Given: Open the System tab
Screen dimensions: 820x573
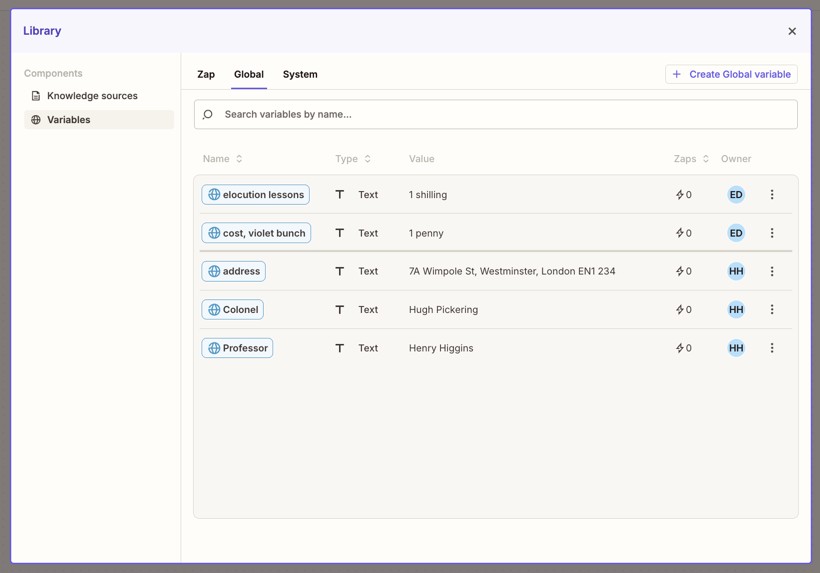Looking at the screenshot, I should point(300,74).
